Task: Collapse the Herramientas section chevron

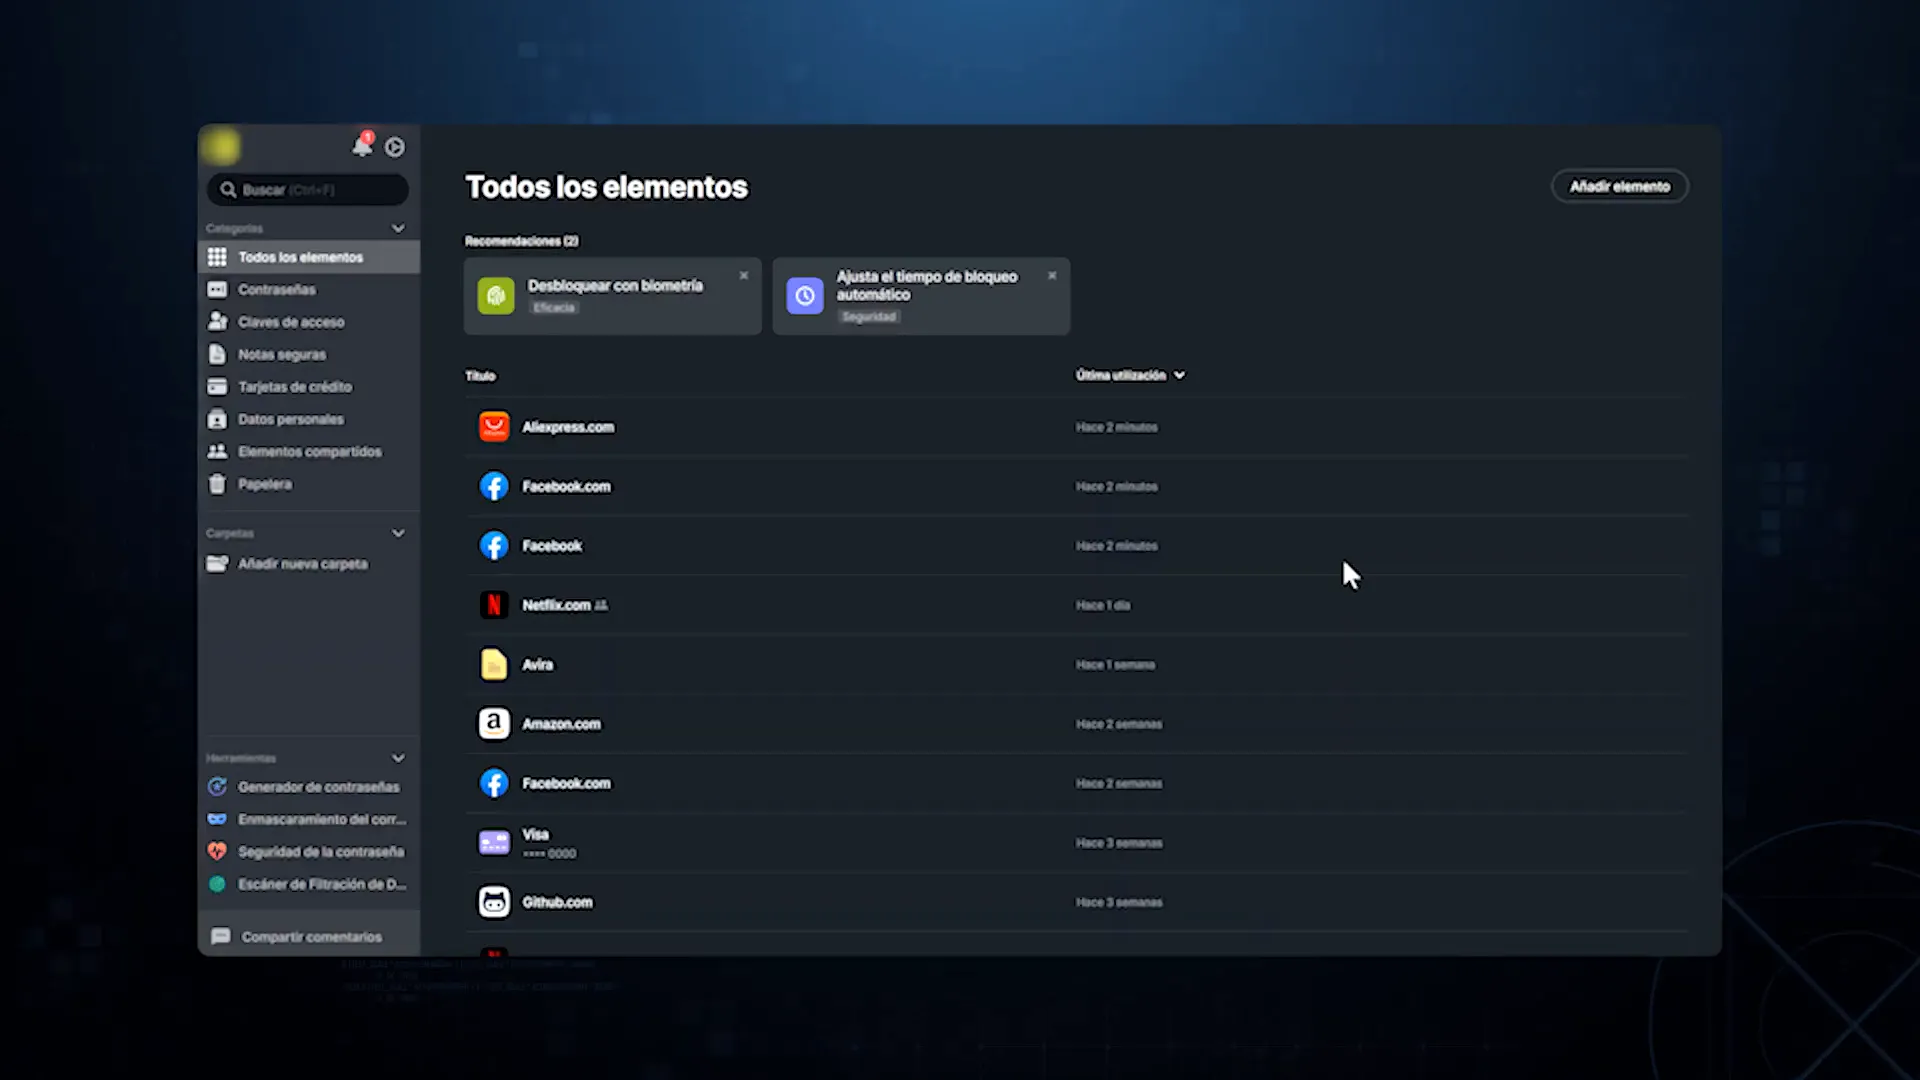Action: coord(398,758)
